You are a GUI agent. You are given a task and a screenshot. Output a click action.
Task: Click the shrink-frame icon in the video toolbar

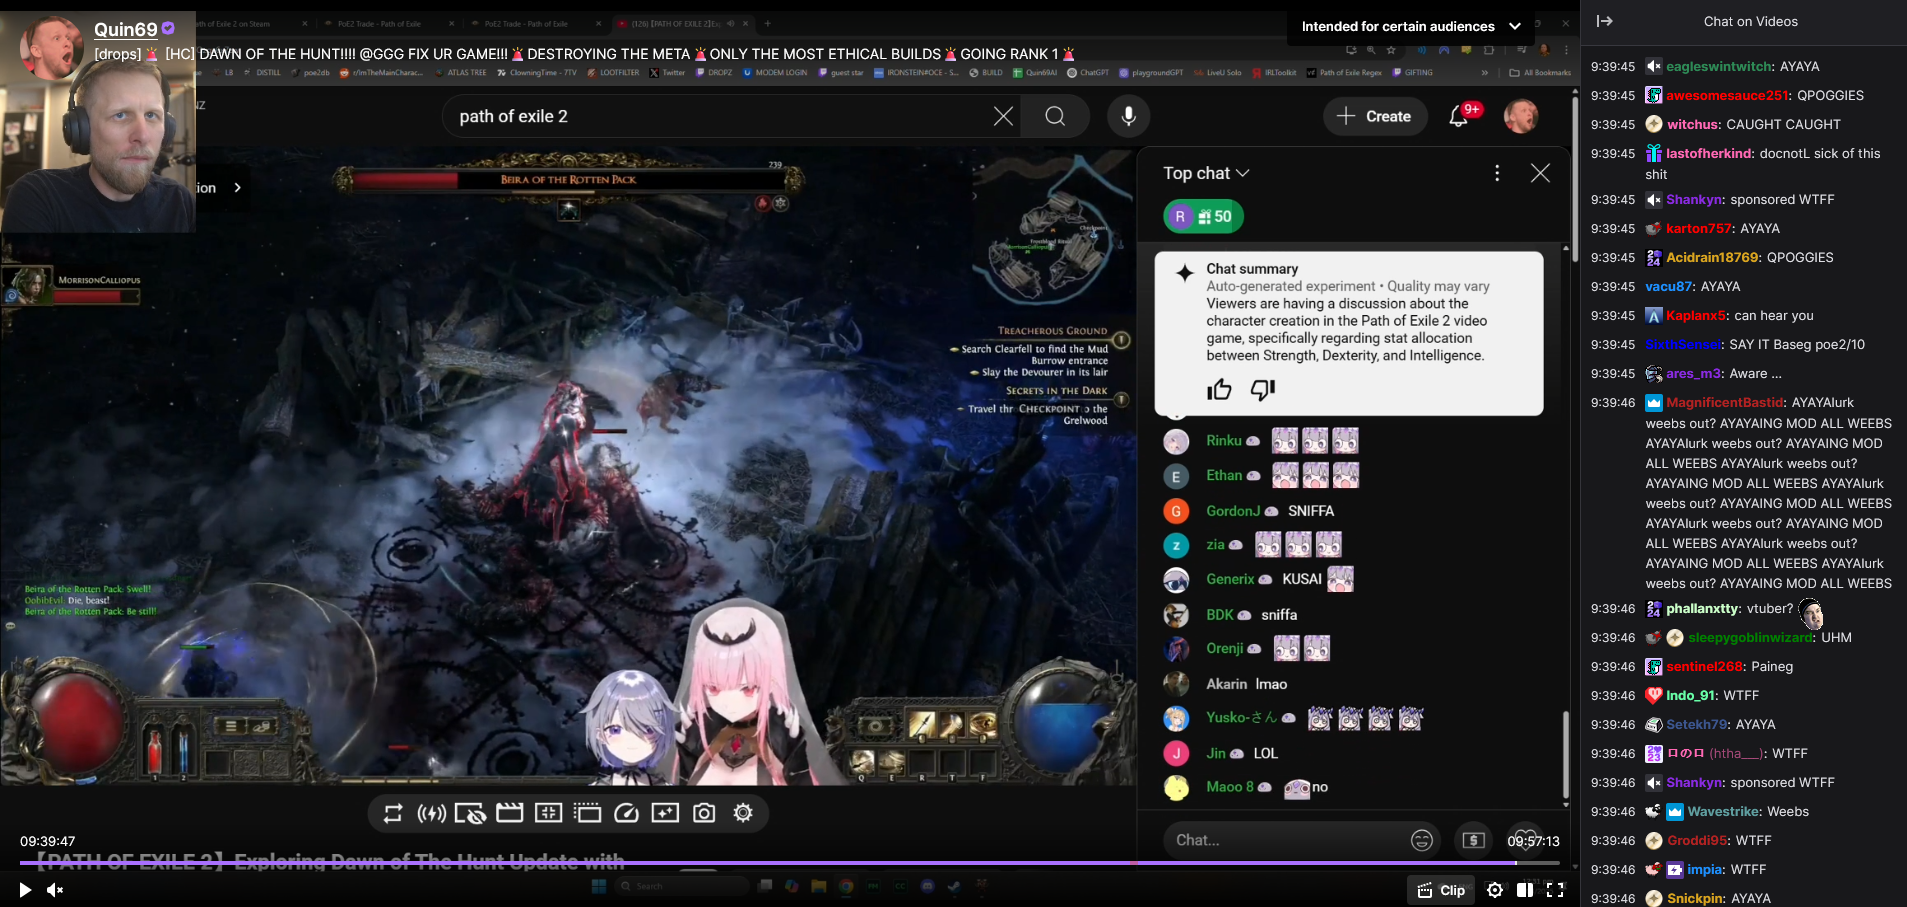click(x=549, y=813)
